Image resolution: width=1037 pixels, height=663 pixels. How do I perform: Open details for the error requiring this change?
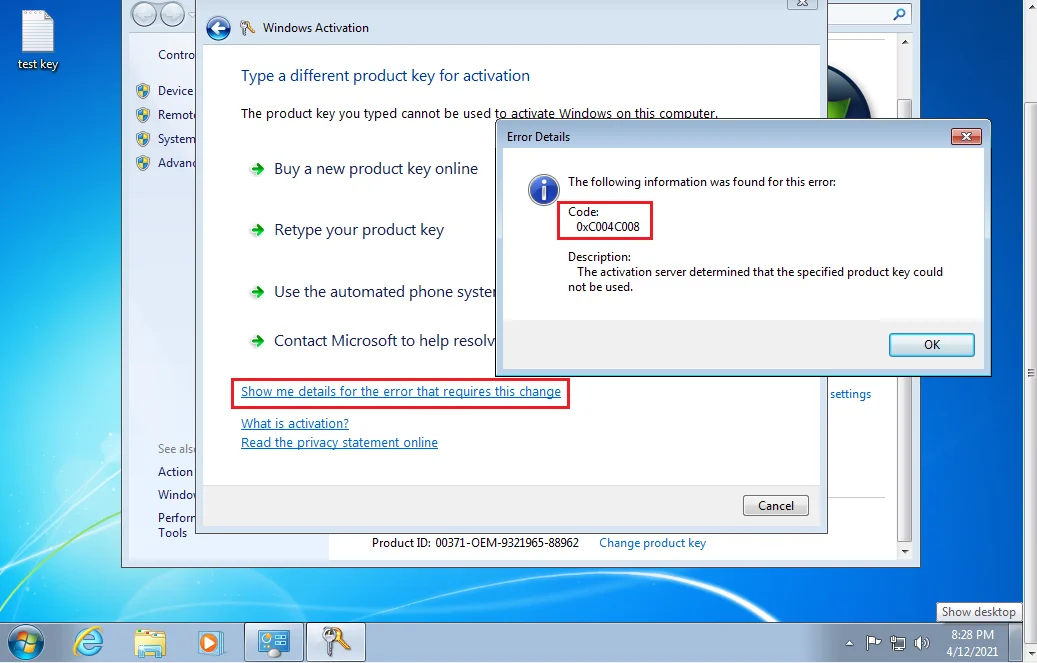pyautogui.click(x=400, y=392)
